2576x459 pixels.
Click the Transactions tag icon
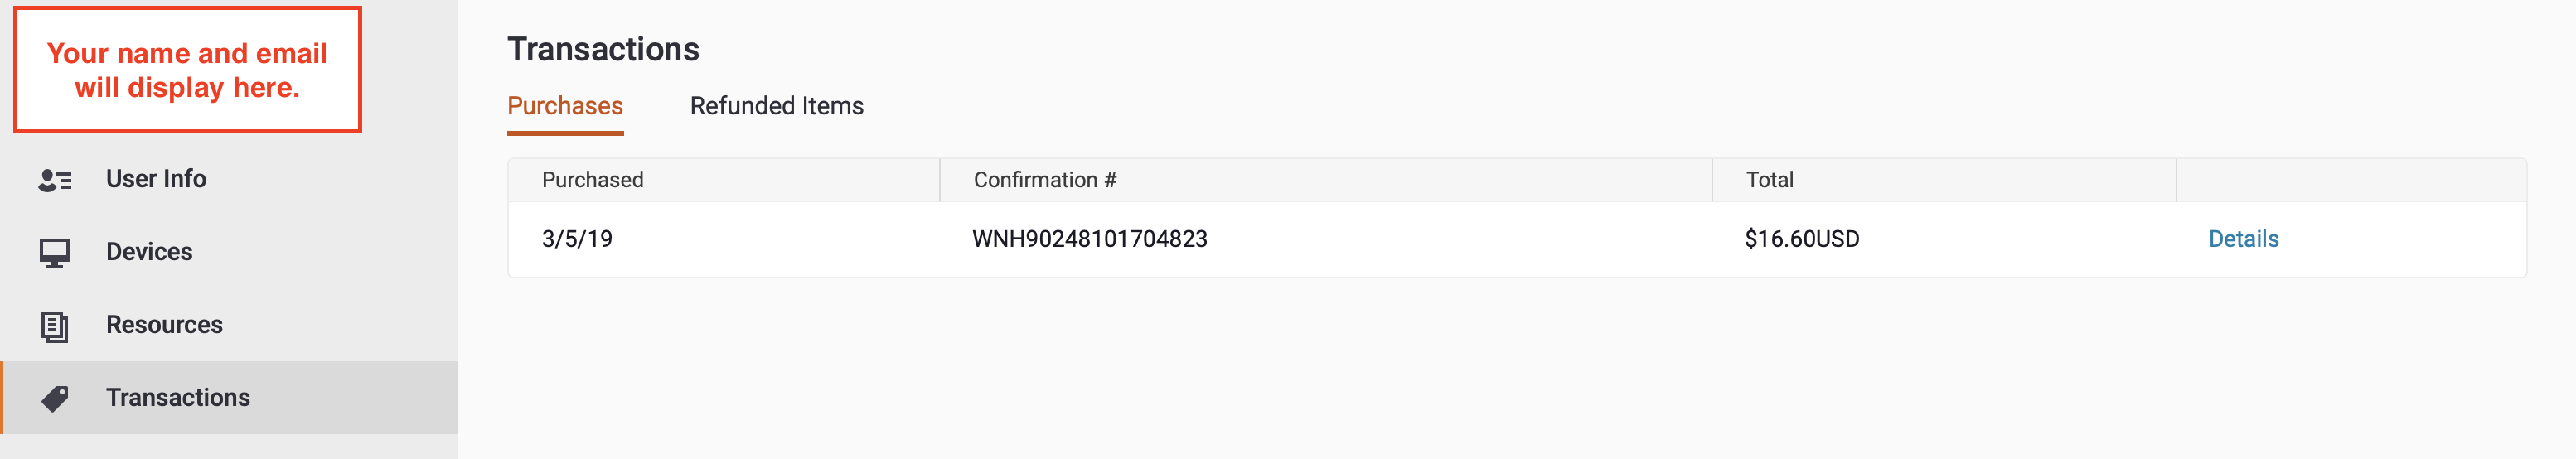(x=55, y=399)
